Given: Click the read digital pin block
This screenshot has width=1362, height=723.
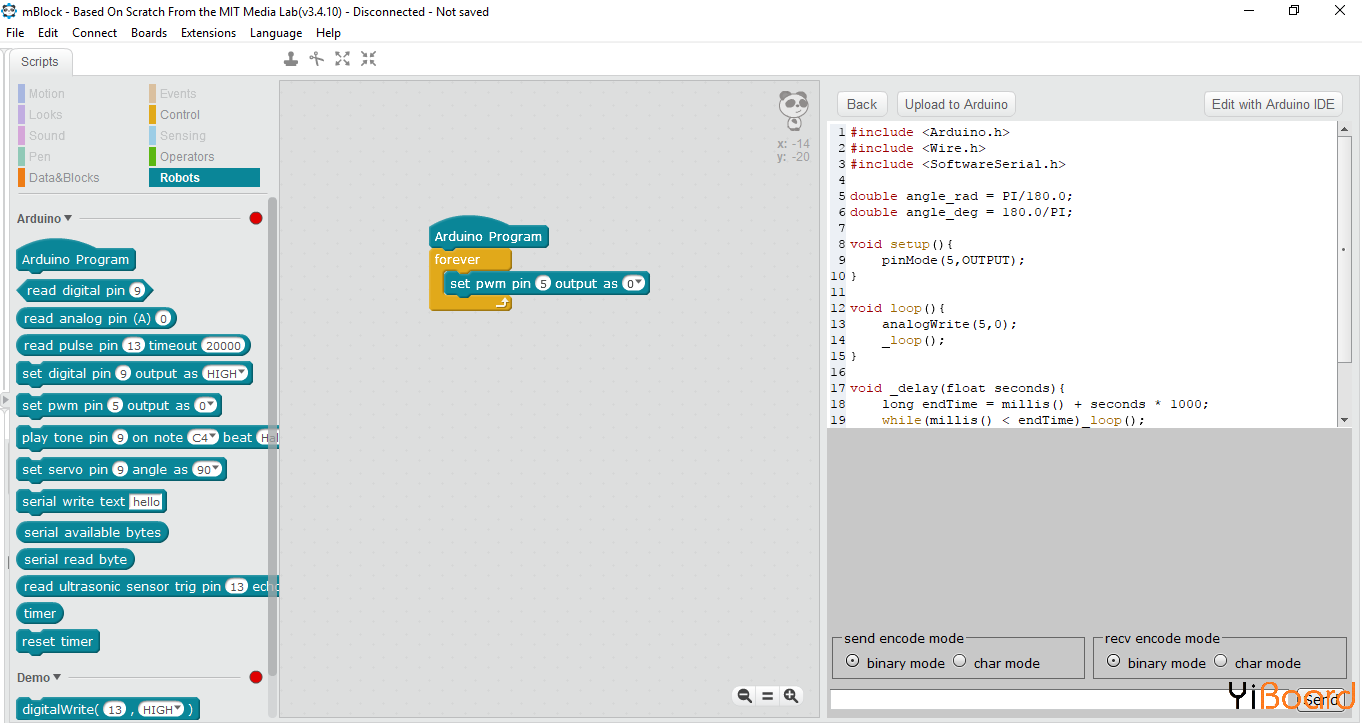Looking at the screenshot, I should (85, 291).
